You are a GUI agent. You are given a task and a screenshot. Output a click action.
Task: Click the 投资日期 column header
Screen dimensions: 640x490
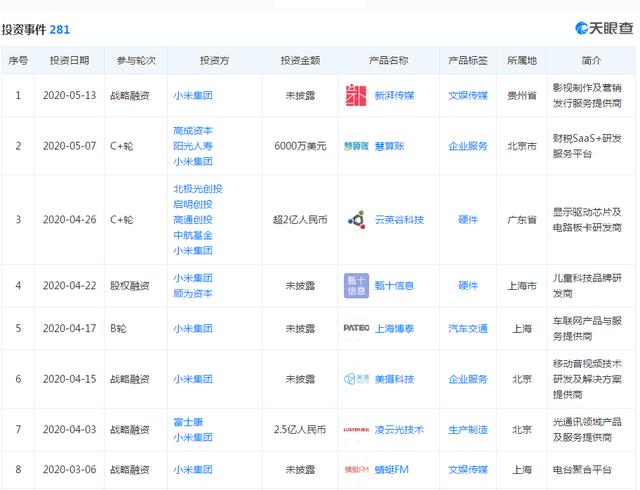(69, 60)
